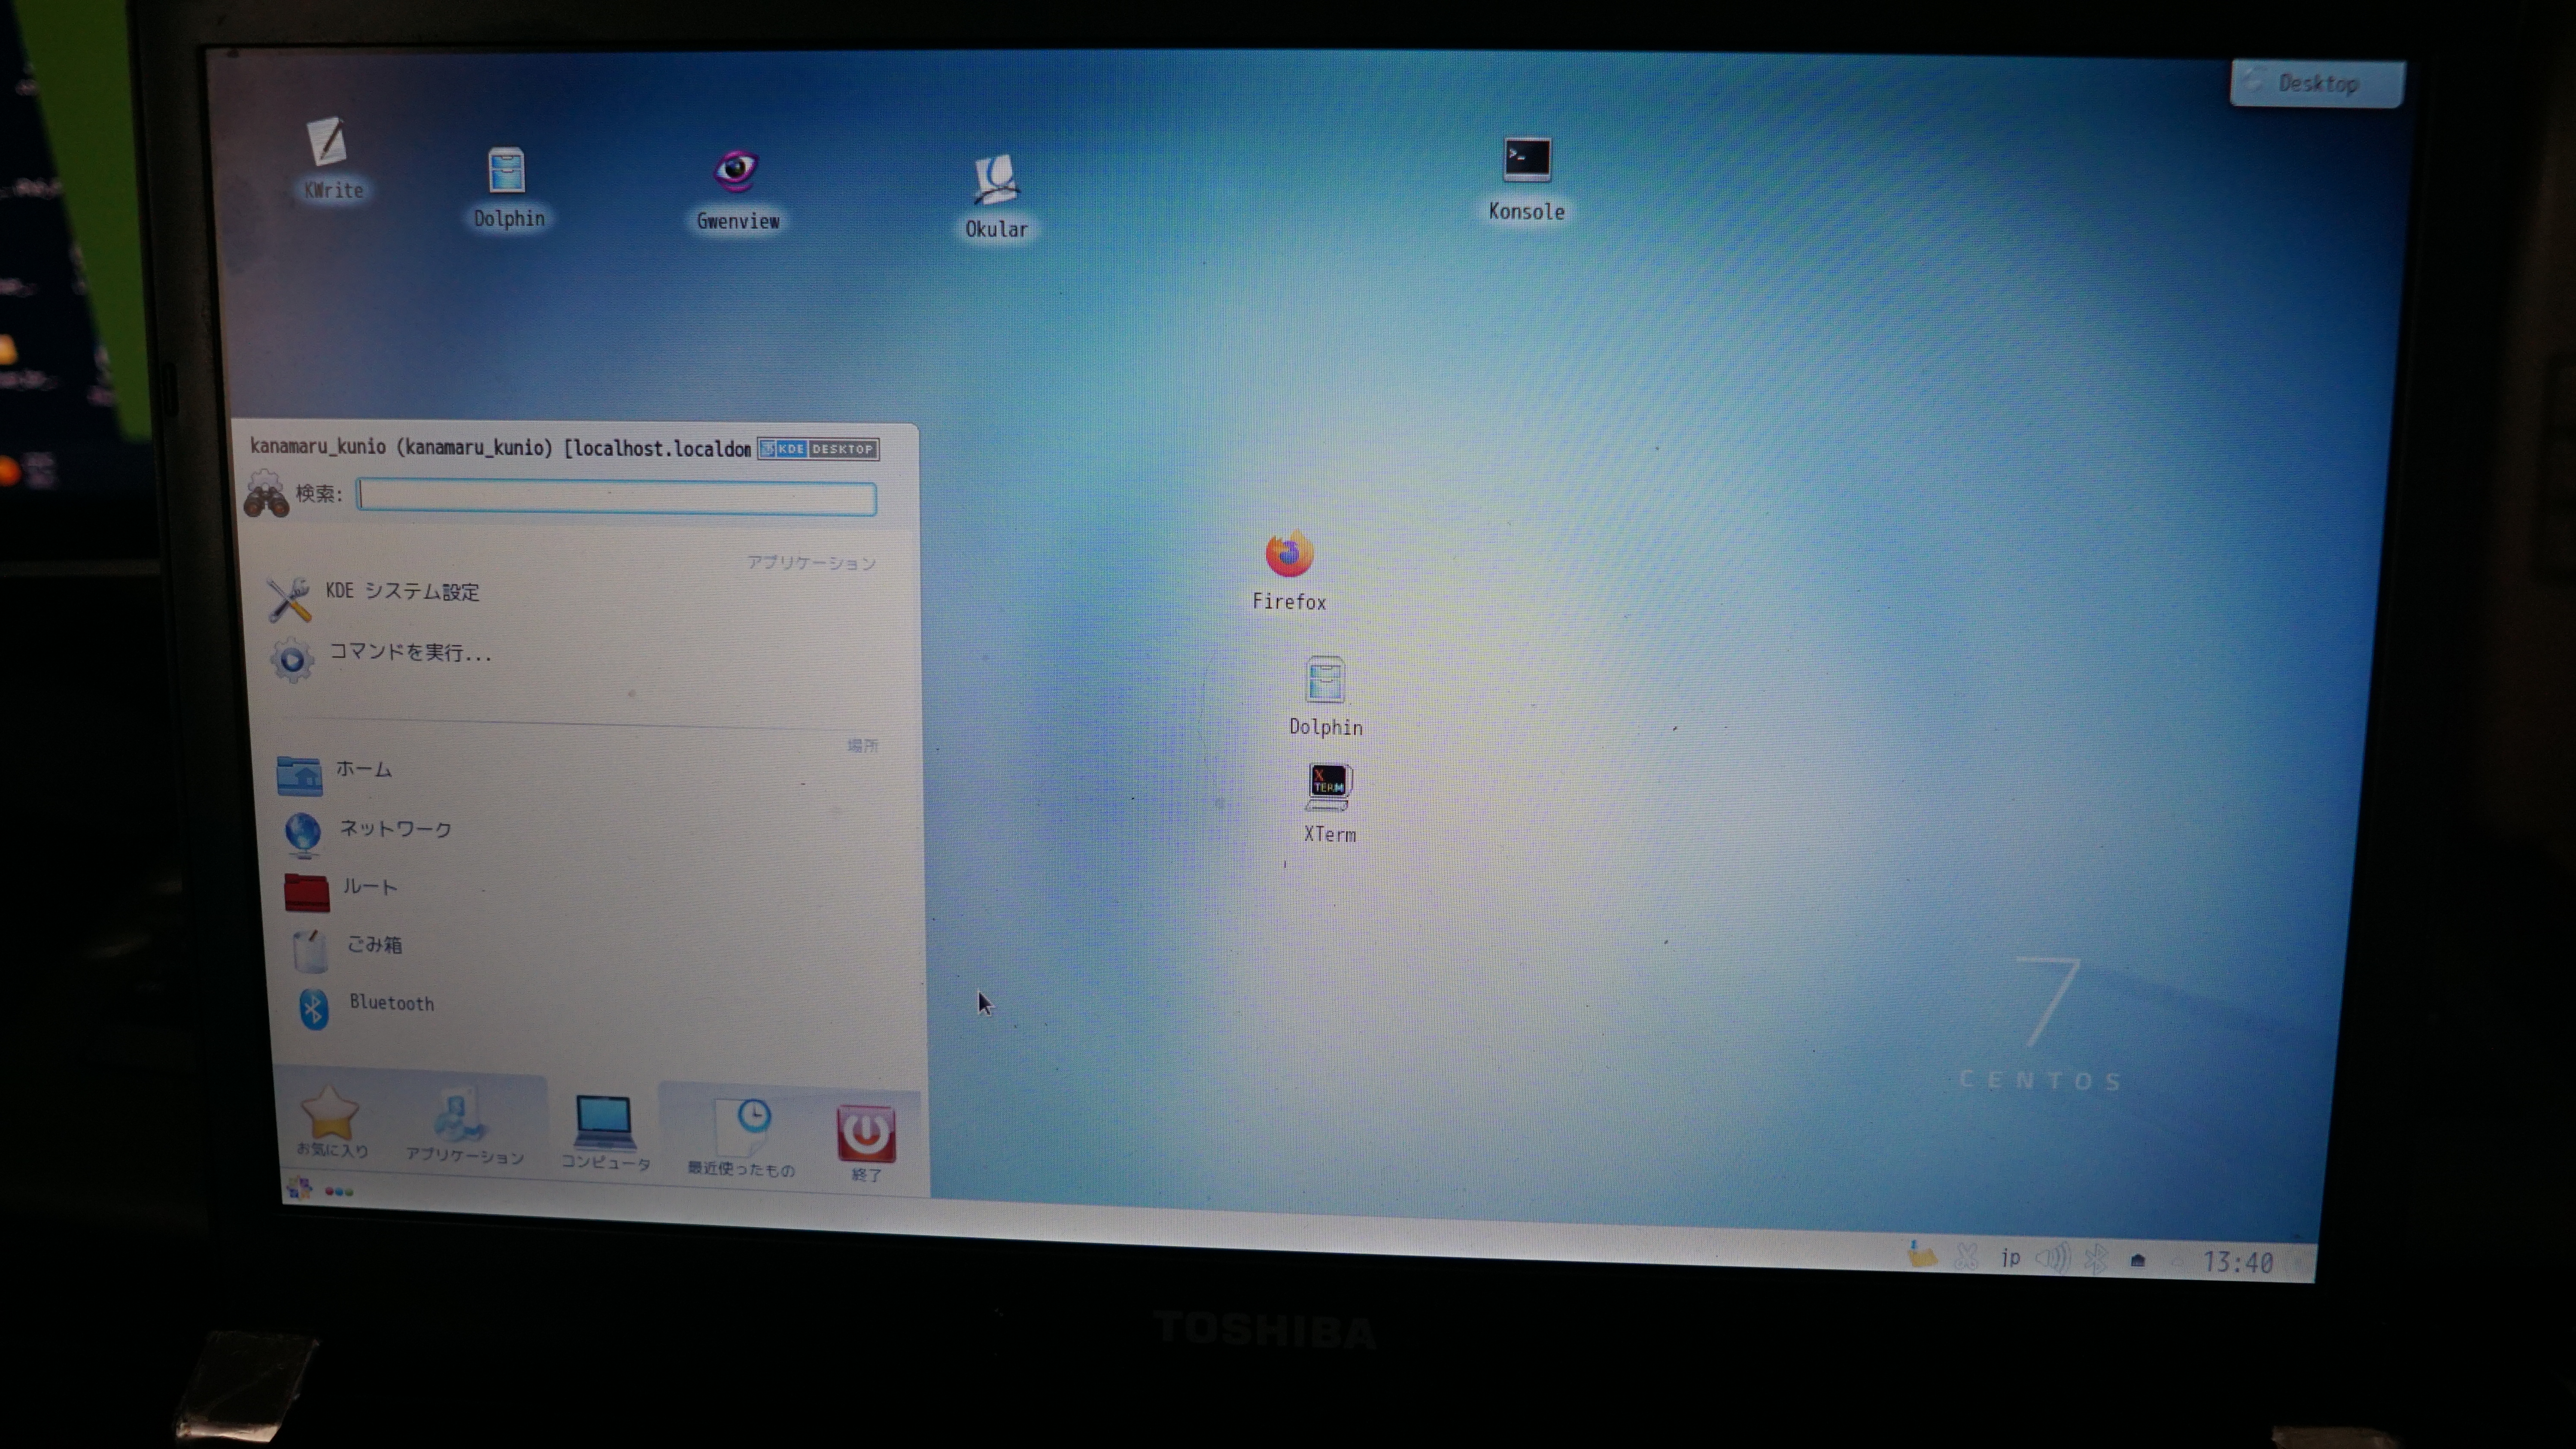The width and height of the screenshot is (2576, 1449).
Task: Launch the XTerm desktop icon
Action: [x=1329, y=804]
